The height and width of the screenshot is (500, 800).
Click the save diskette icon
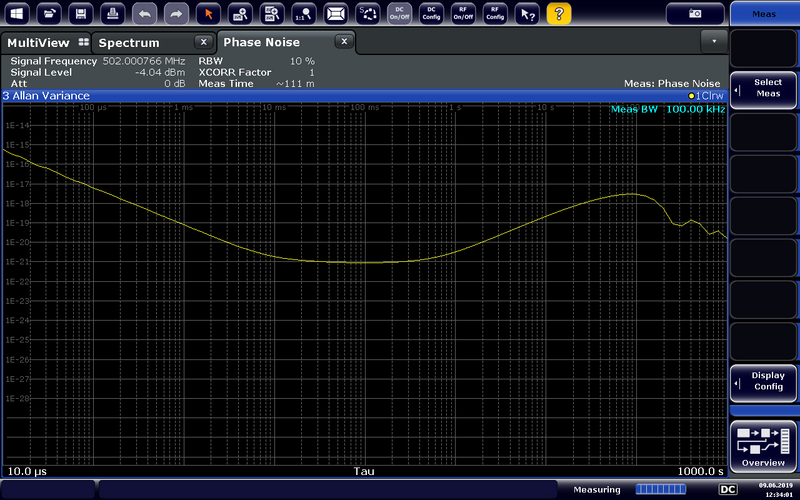coord(83,13)
